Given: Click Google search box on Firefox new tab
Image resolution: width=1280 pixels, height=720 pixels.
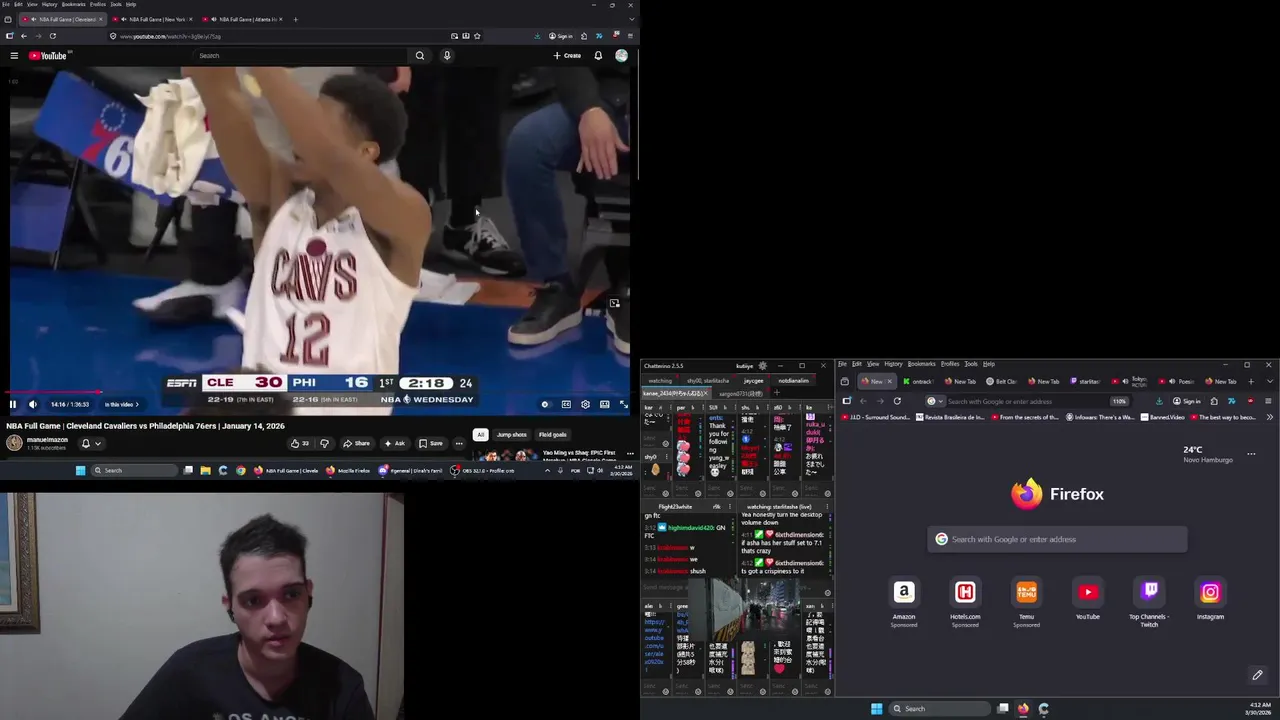Looking at the screenshot, I should coord(1057,539).
